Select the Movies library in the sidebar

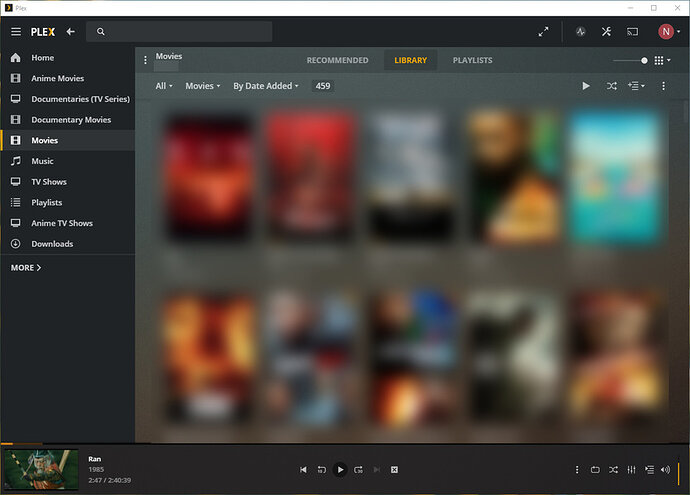pyautogui.click(x=68, y=140)
